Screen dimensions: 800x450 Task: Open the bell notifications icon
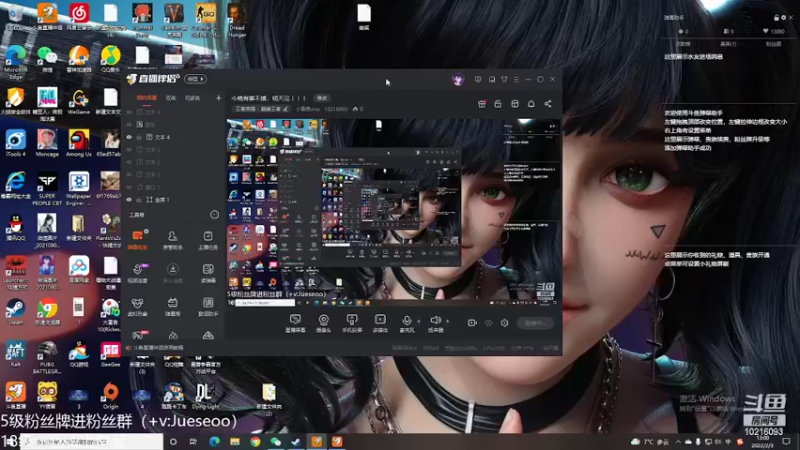click(531, 104)
